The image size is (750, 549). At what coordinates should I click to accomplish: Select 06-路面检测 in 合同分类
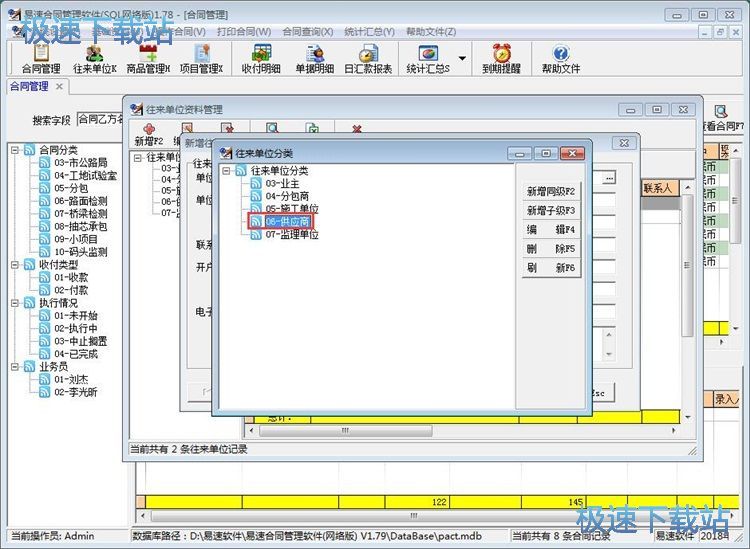80,201
